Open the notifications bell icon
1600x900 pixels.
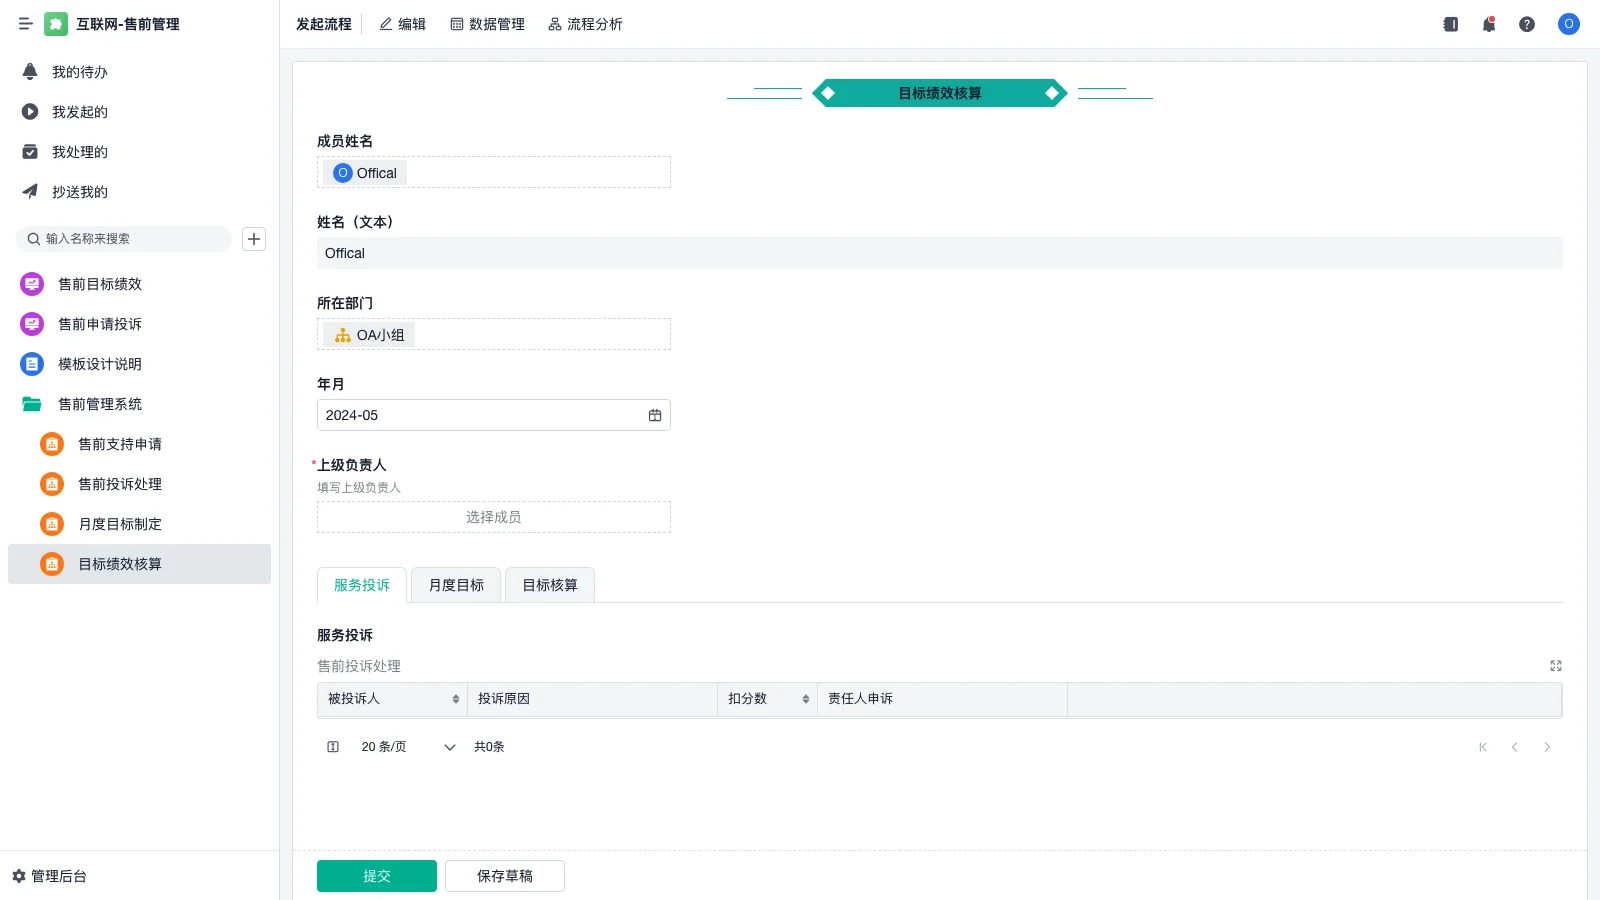(1488, 24)
